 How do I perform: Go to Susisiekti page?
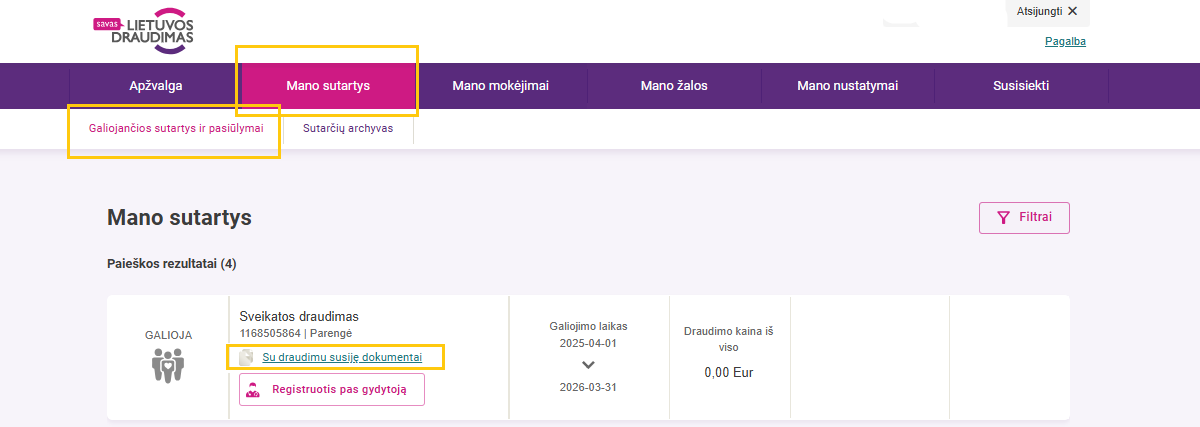(1021, 86)
